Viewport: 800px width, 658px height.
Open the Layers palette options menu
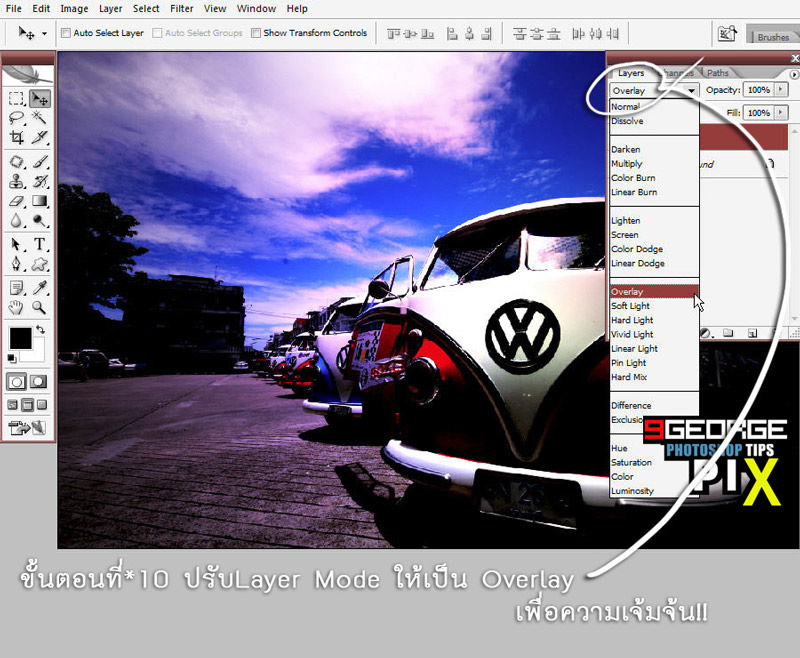tap(793, 74)
